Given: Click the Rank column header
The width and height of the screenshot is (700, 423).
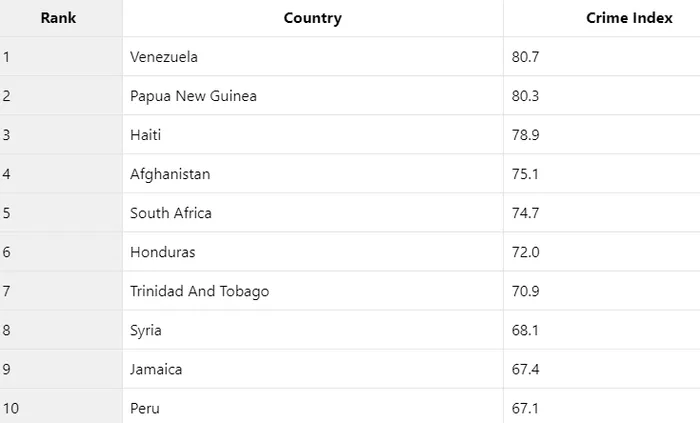Looking at the screenshot, I should click(58, 18).
